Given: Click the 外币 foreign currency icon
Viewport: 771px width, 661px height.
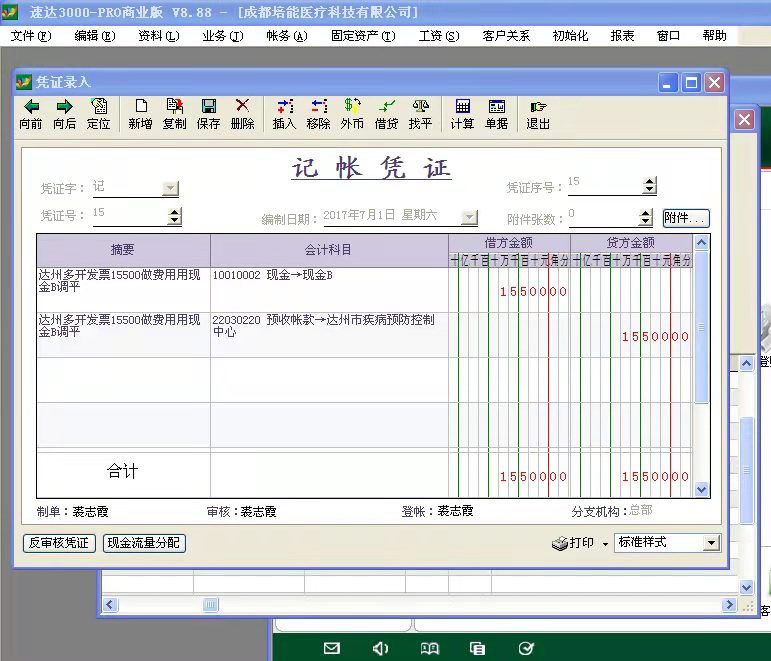Looking at the screenshot, I should 352,107.
